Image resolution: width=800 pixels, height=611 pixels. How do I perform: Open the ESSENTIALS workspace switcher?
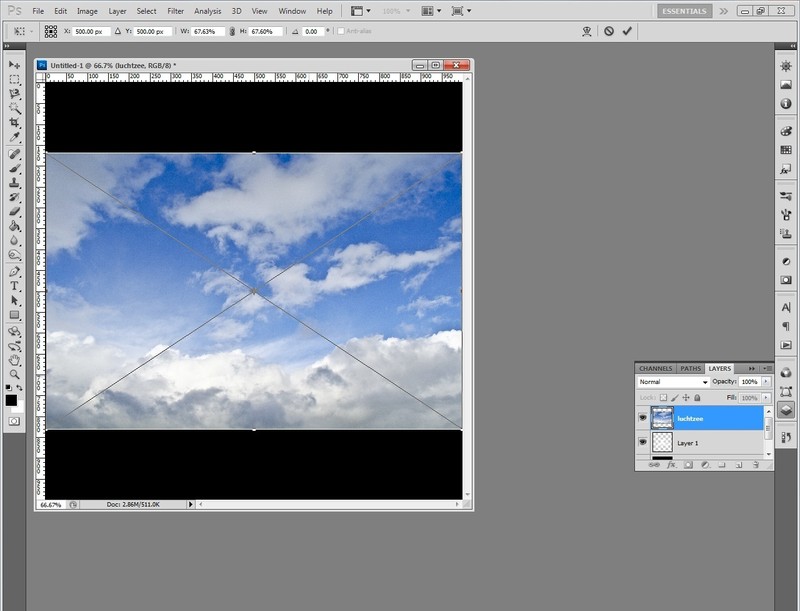click(x=685, y=11)
